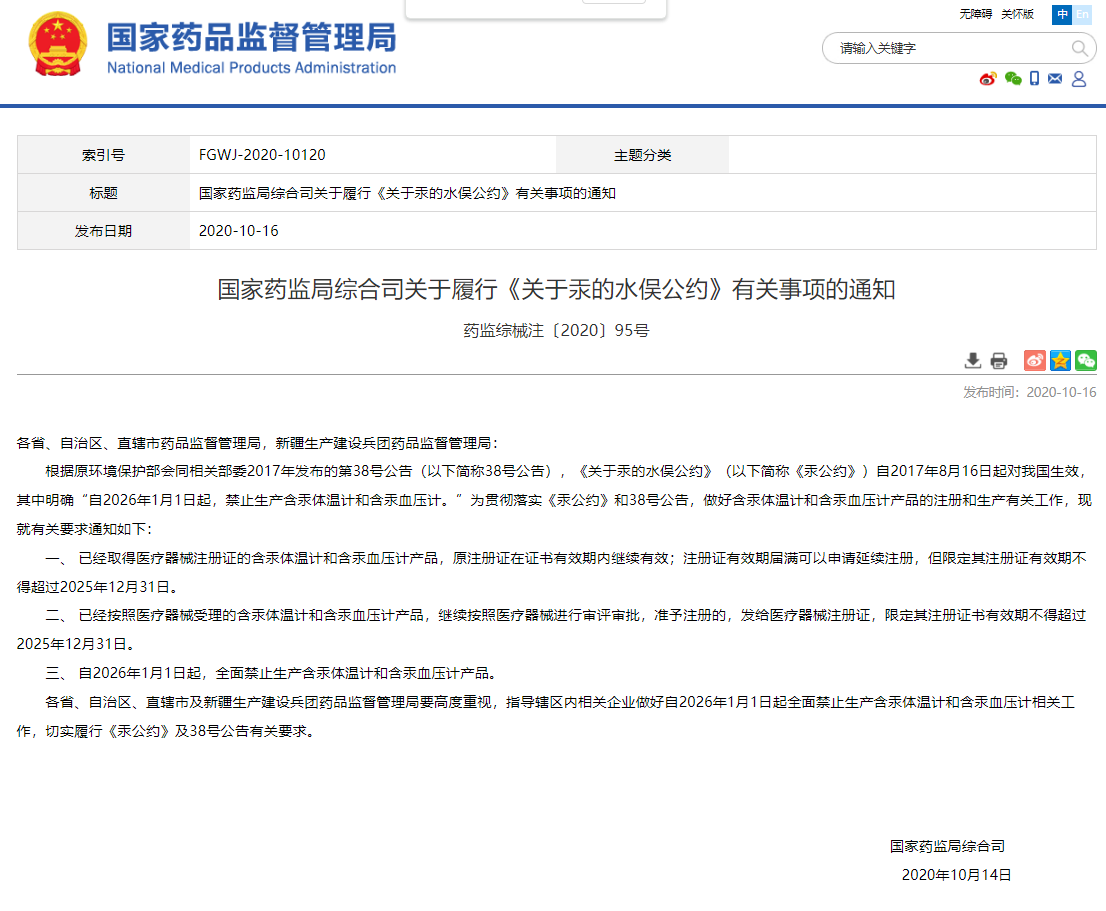Switch language to English (En)
1106x911 pixels.
tap(1082, 14)
